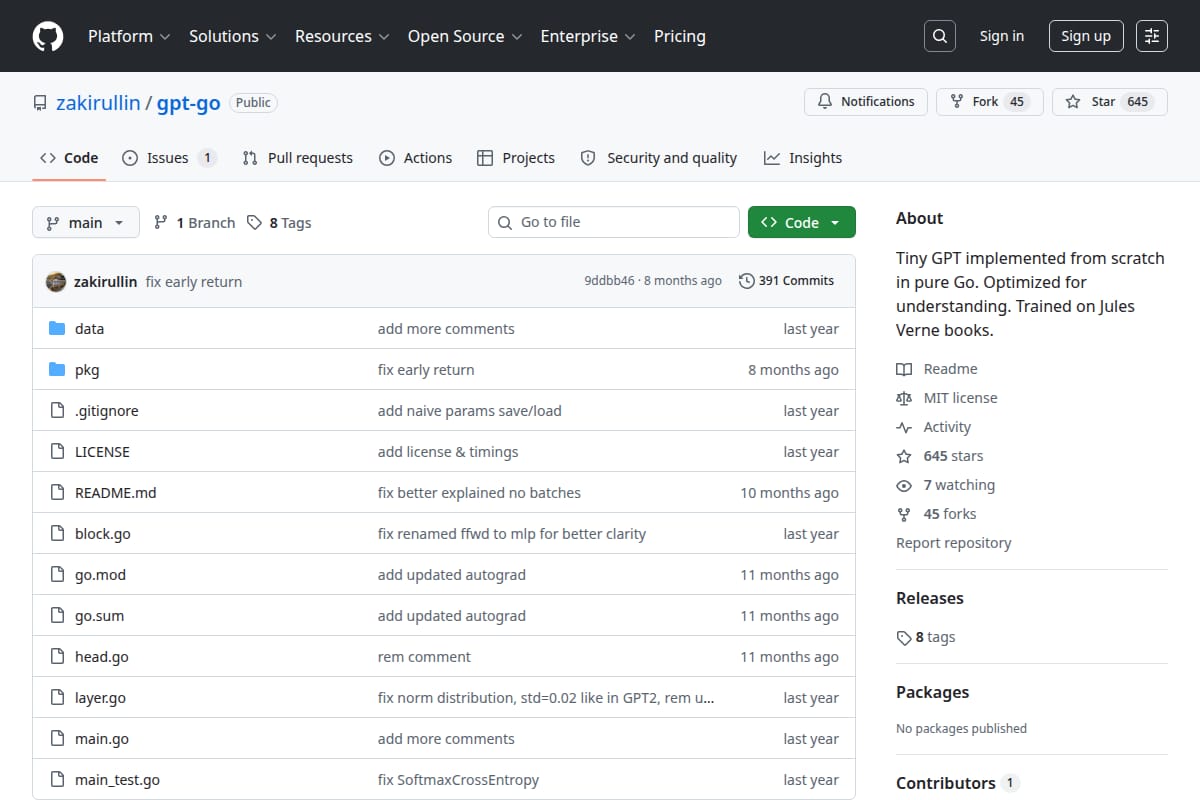Open the gpt-go repository name link

(x=188, y=103)
